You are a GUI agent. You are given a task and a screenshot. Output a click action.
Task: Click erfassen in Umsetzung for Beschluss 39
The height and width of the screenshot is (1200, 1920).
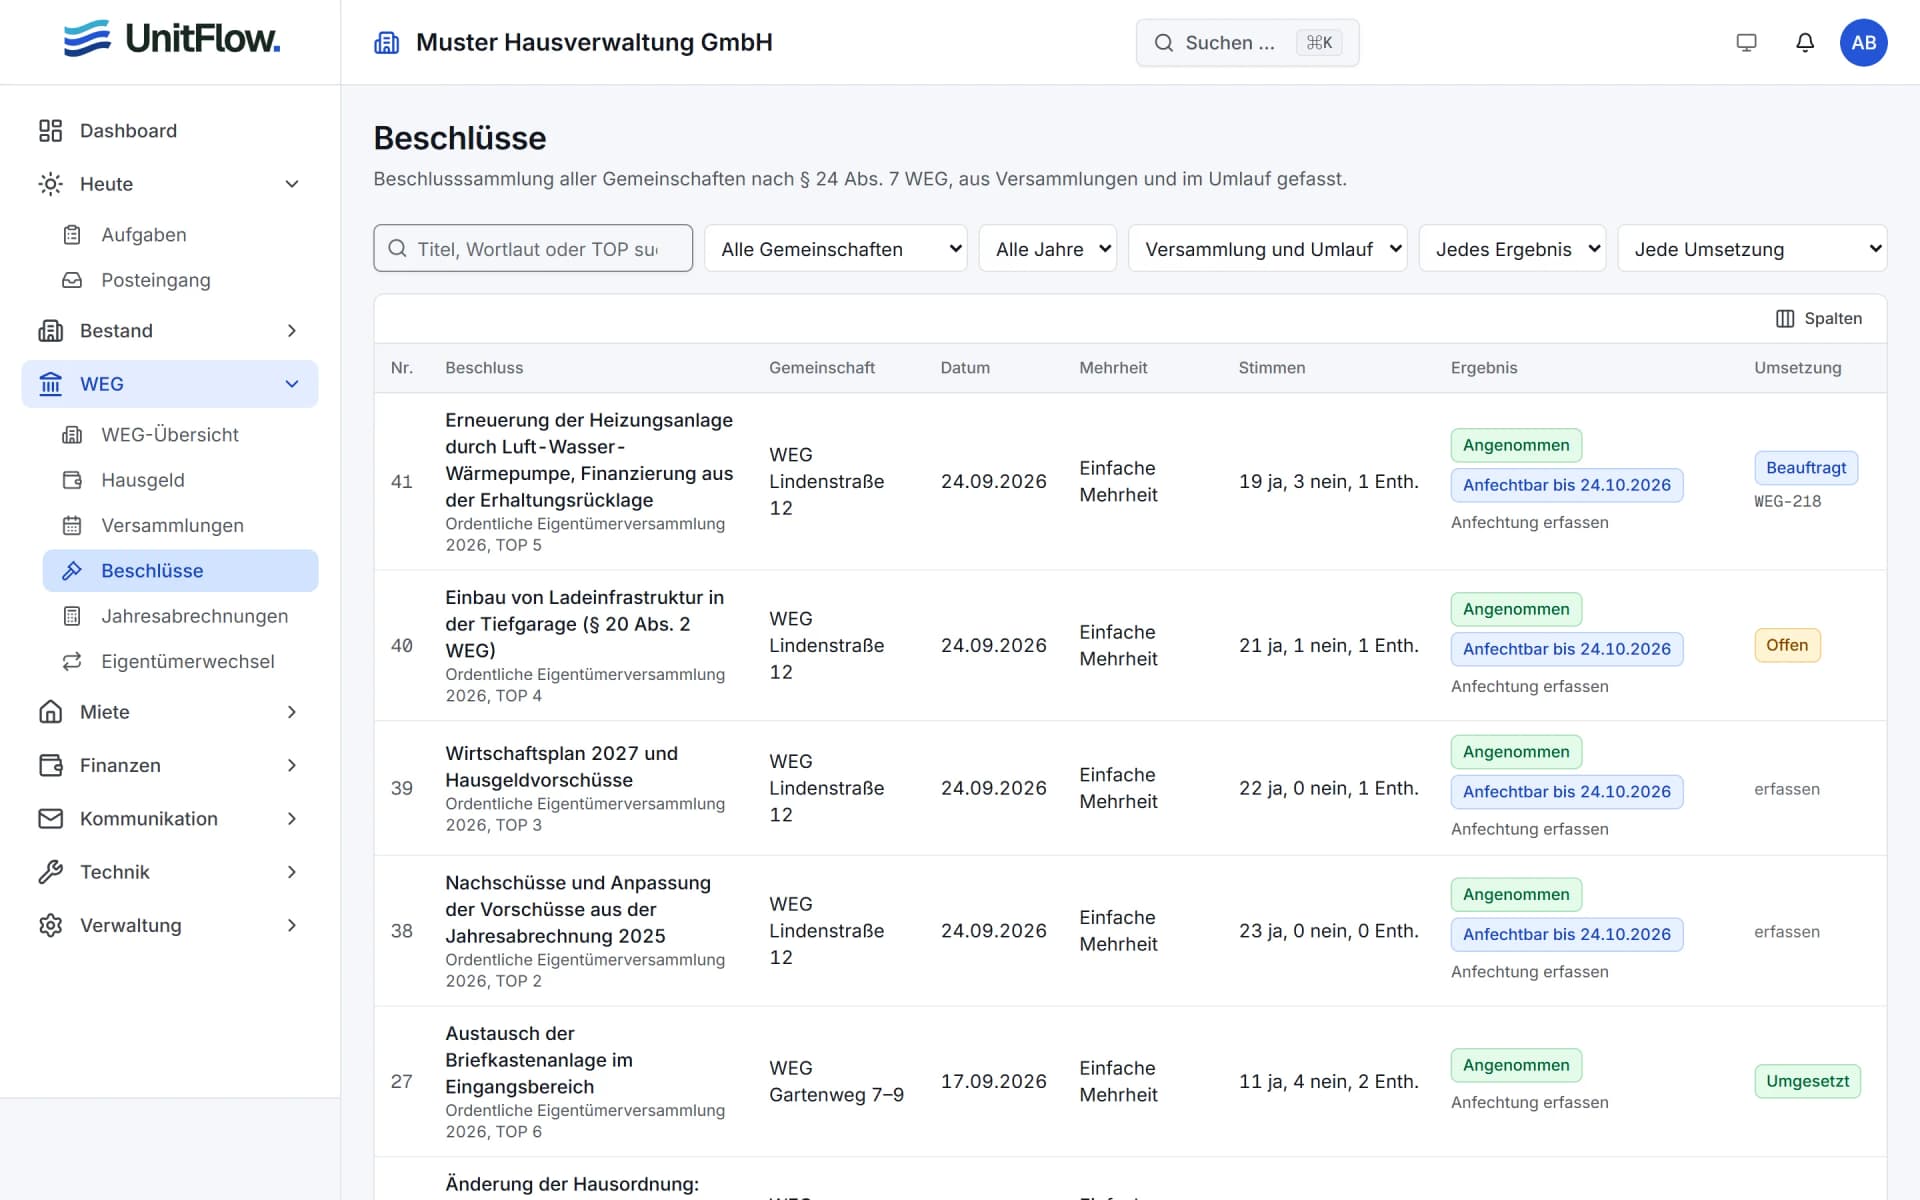pos(1786,789)
